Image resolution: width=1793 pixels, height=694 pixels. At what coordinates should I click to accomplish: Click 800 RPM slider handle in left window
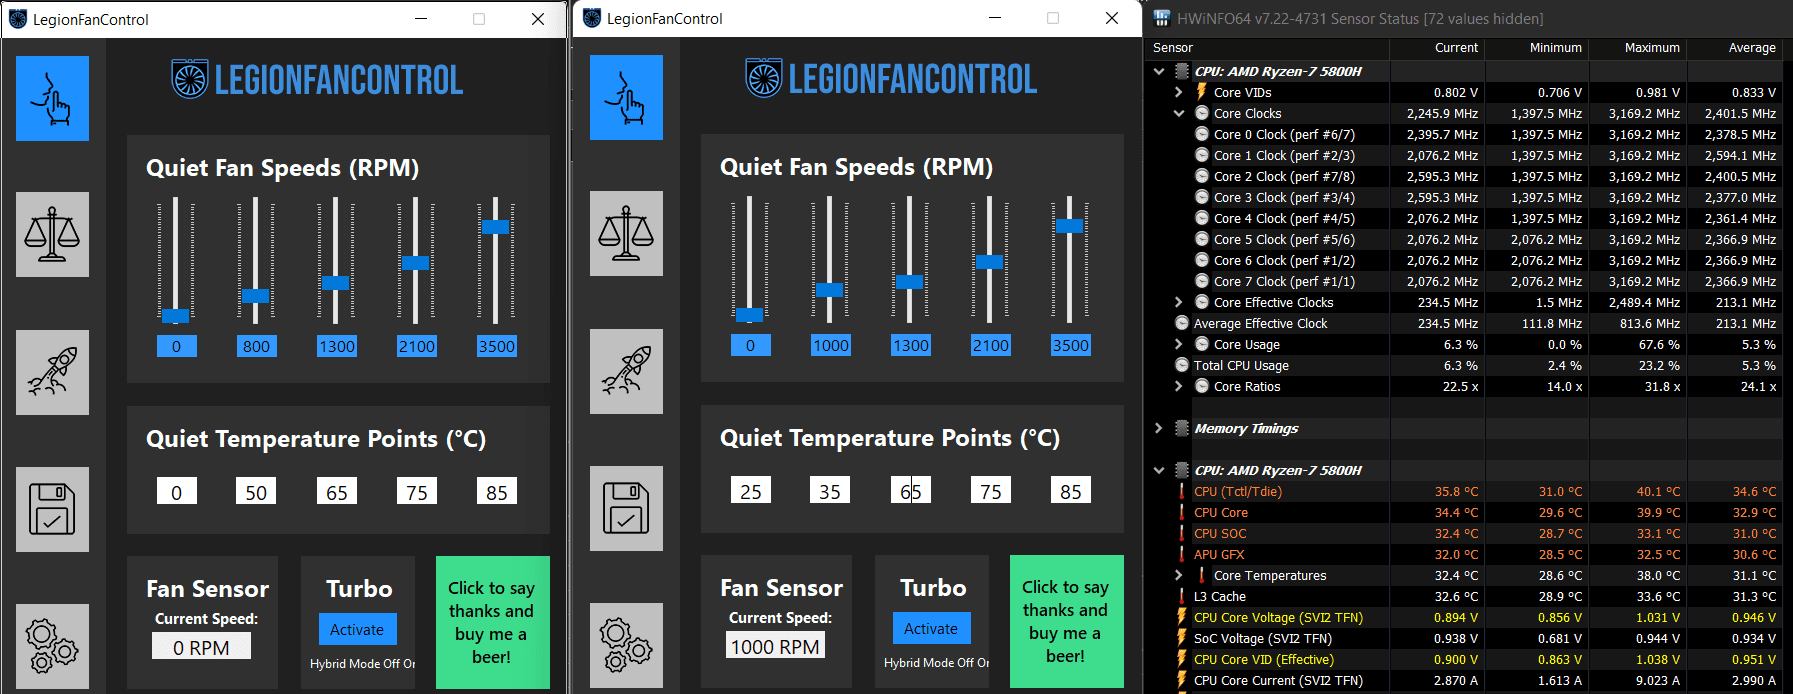tap(256, 296)
